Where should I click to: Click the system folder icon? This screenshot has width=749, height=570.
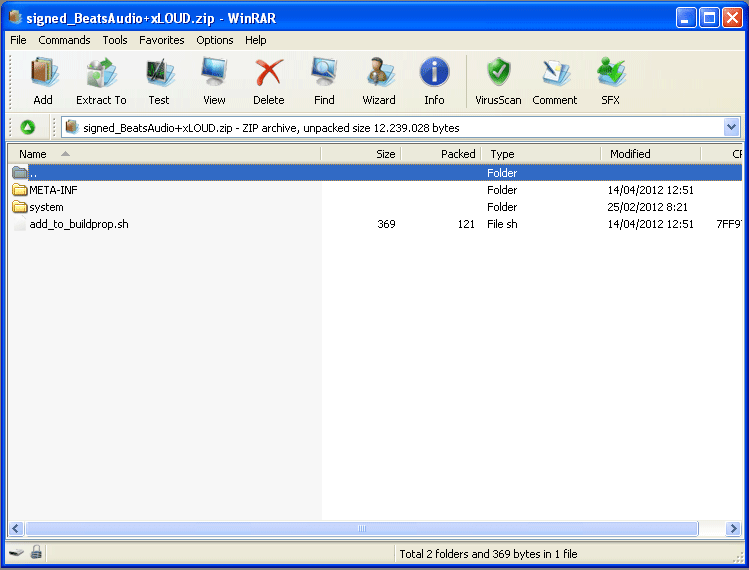pos(20,207)
